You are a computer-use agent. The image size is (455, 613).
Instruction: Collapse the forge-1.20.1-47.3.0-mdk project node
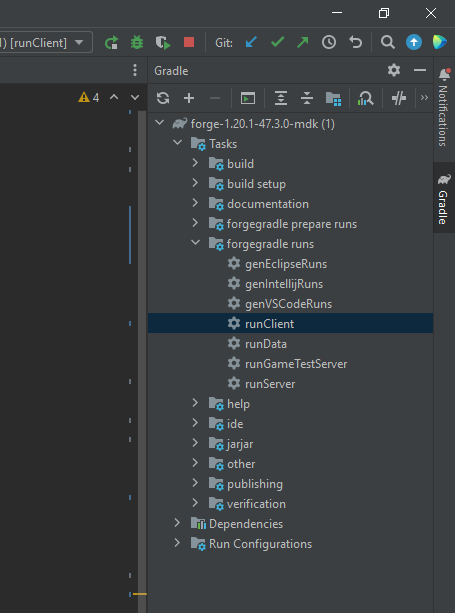click(159, 123)
